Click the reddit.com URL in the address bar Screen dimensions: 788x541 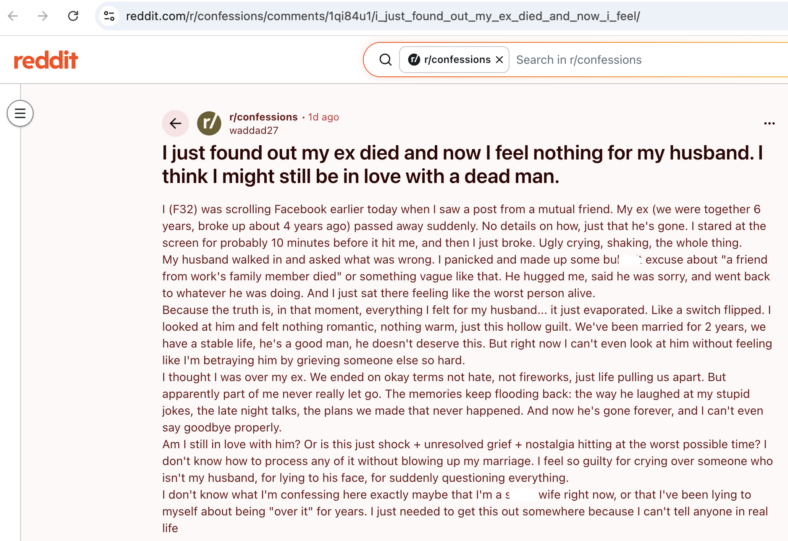click(382, 16)
